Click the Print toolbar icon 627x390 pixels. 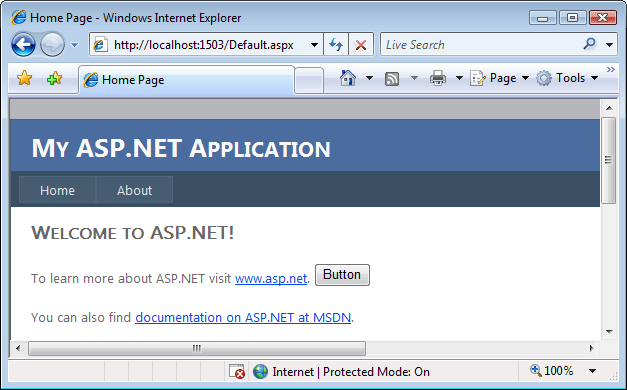438,78
